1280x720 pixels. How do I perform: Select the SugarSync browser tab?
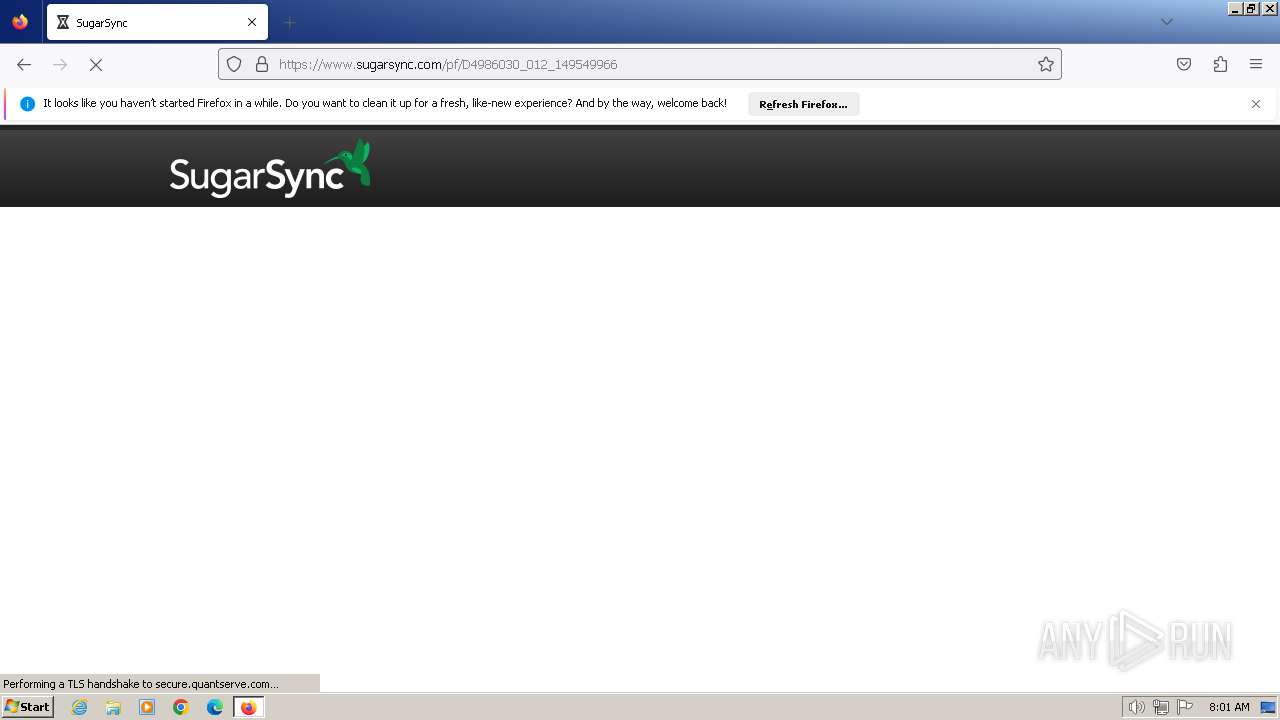pos(157,22)
